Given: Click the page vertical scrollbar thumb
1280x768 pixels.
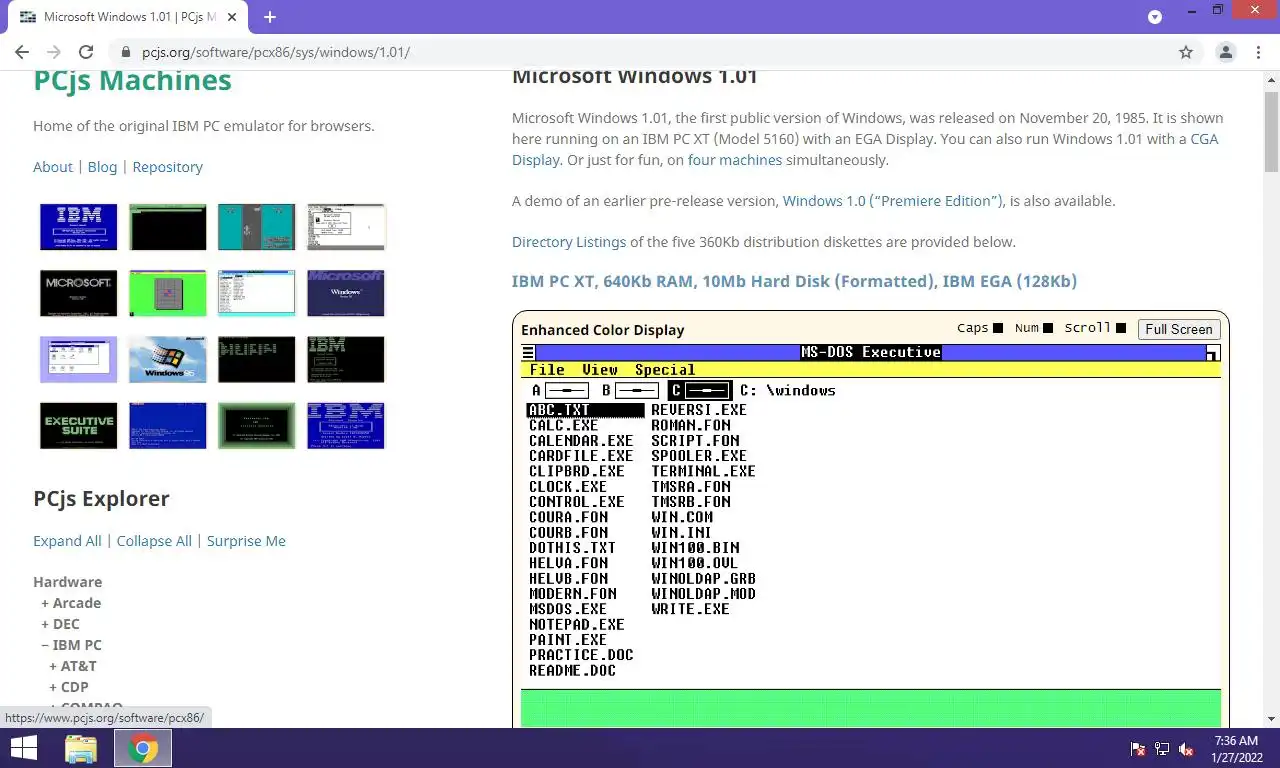Looking at the screenshot, I should [1271, 130].
